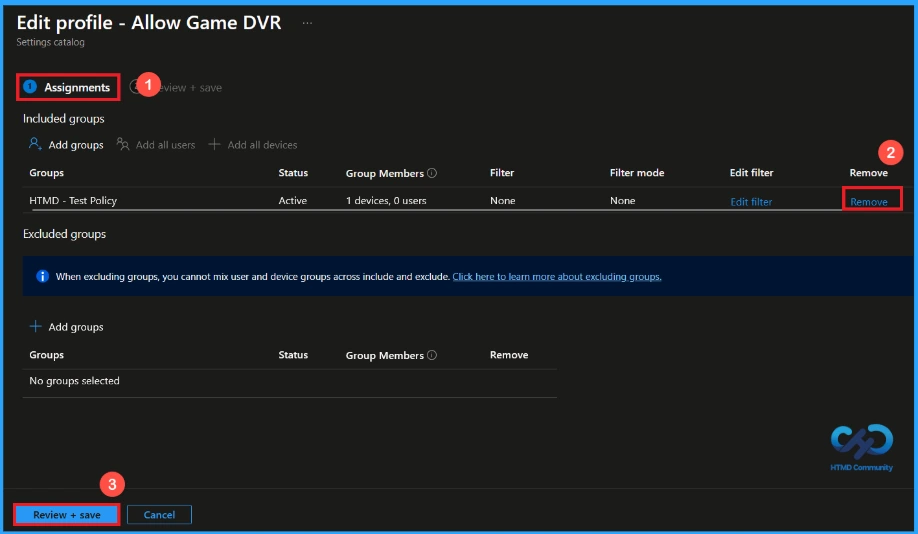The width and height of the screenshot is (918, 534).
Task: Go to the Review + save step tab
Action: [x=176, y=87]
